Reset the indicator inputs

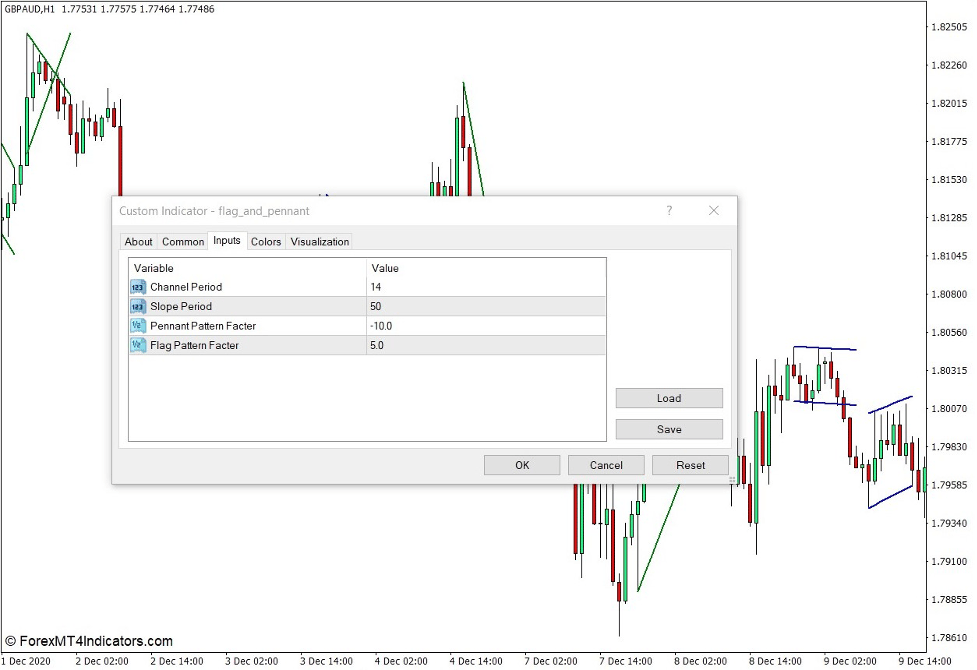point(690,464)
